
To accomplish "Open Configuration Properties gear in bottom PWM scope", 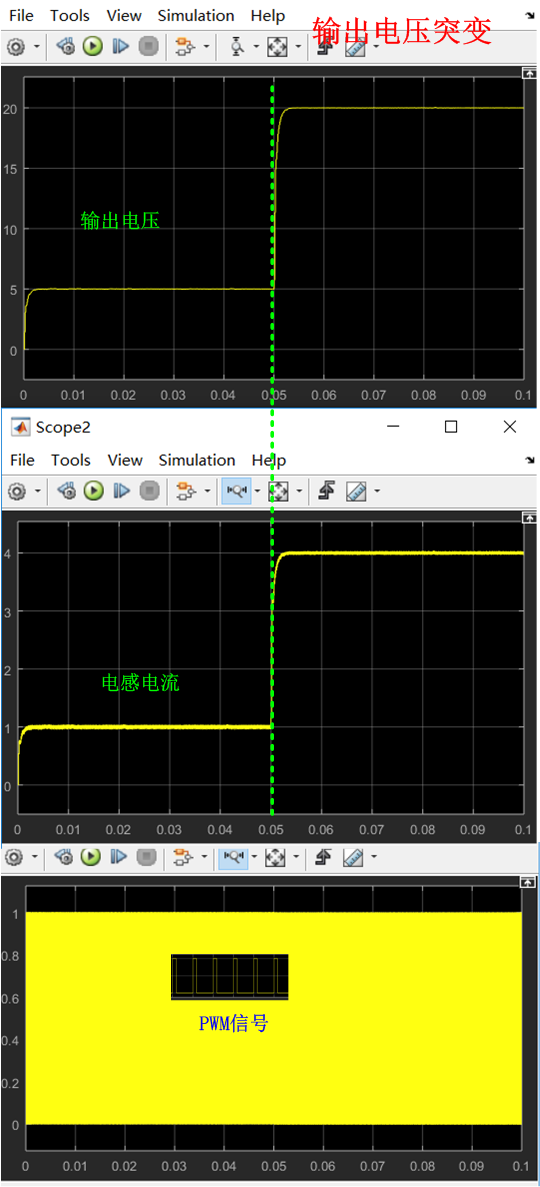I will pyautogui.click(x=16, y=858).
